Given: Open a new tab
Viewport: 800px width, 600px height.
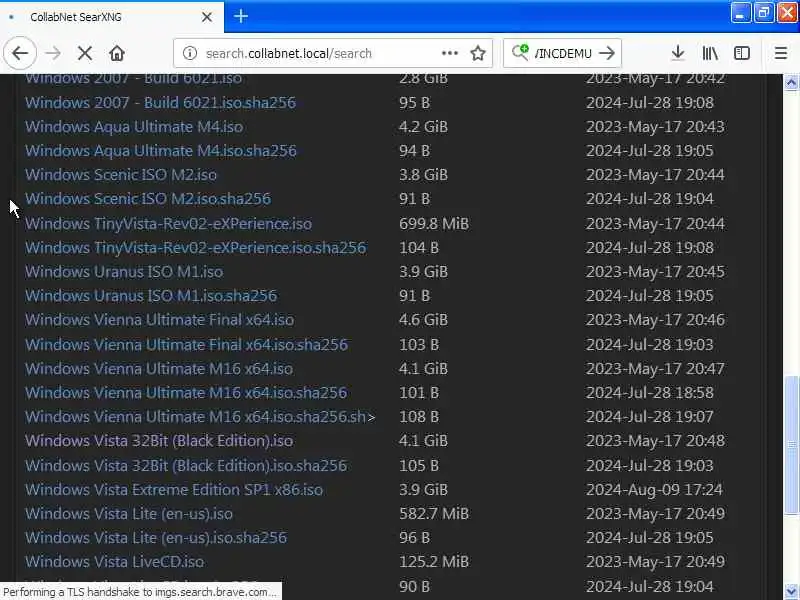Looking at the screenshot, I should (241, 16).
